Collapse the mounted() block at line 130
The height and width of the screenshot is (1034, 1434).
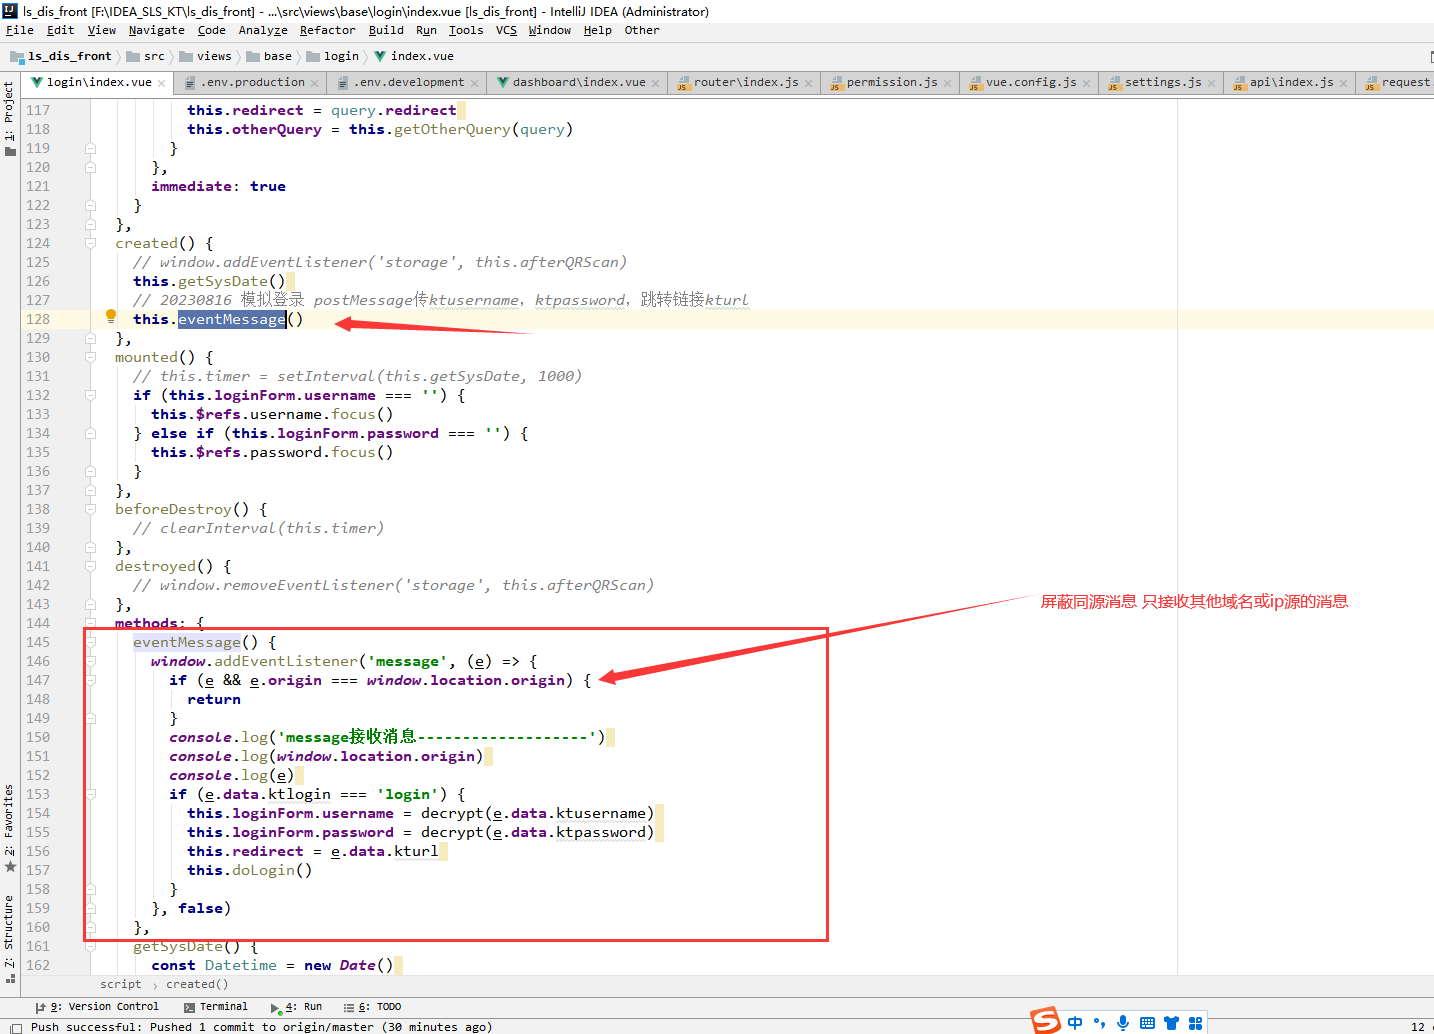91,357
